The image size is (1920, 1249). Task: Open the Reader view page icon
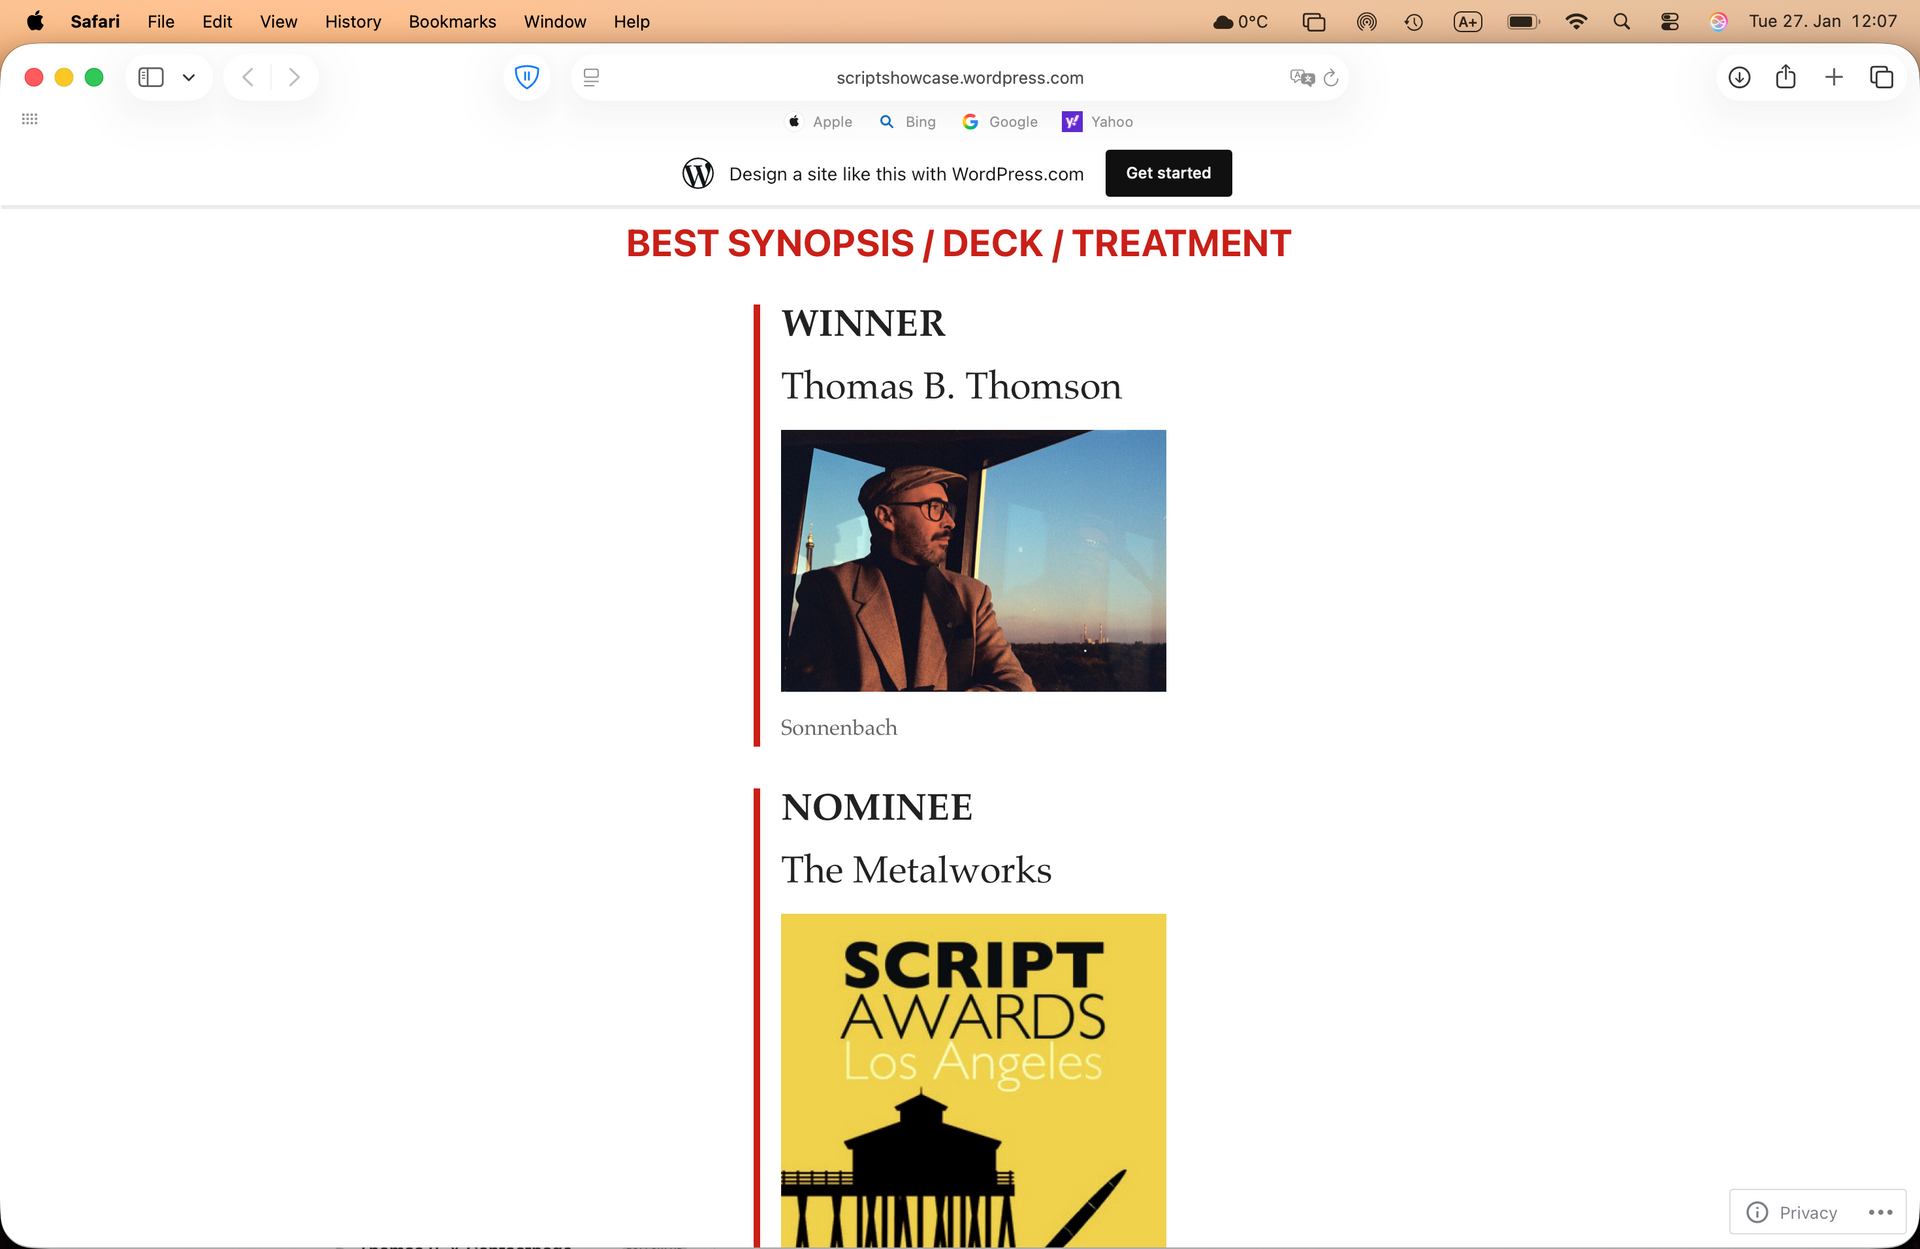591,77
